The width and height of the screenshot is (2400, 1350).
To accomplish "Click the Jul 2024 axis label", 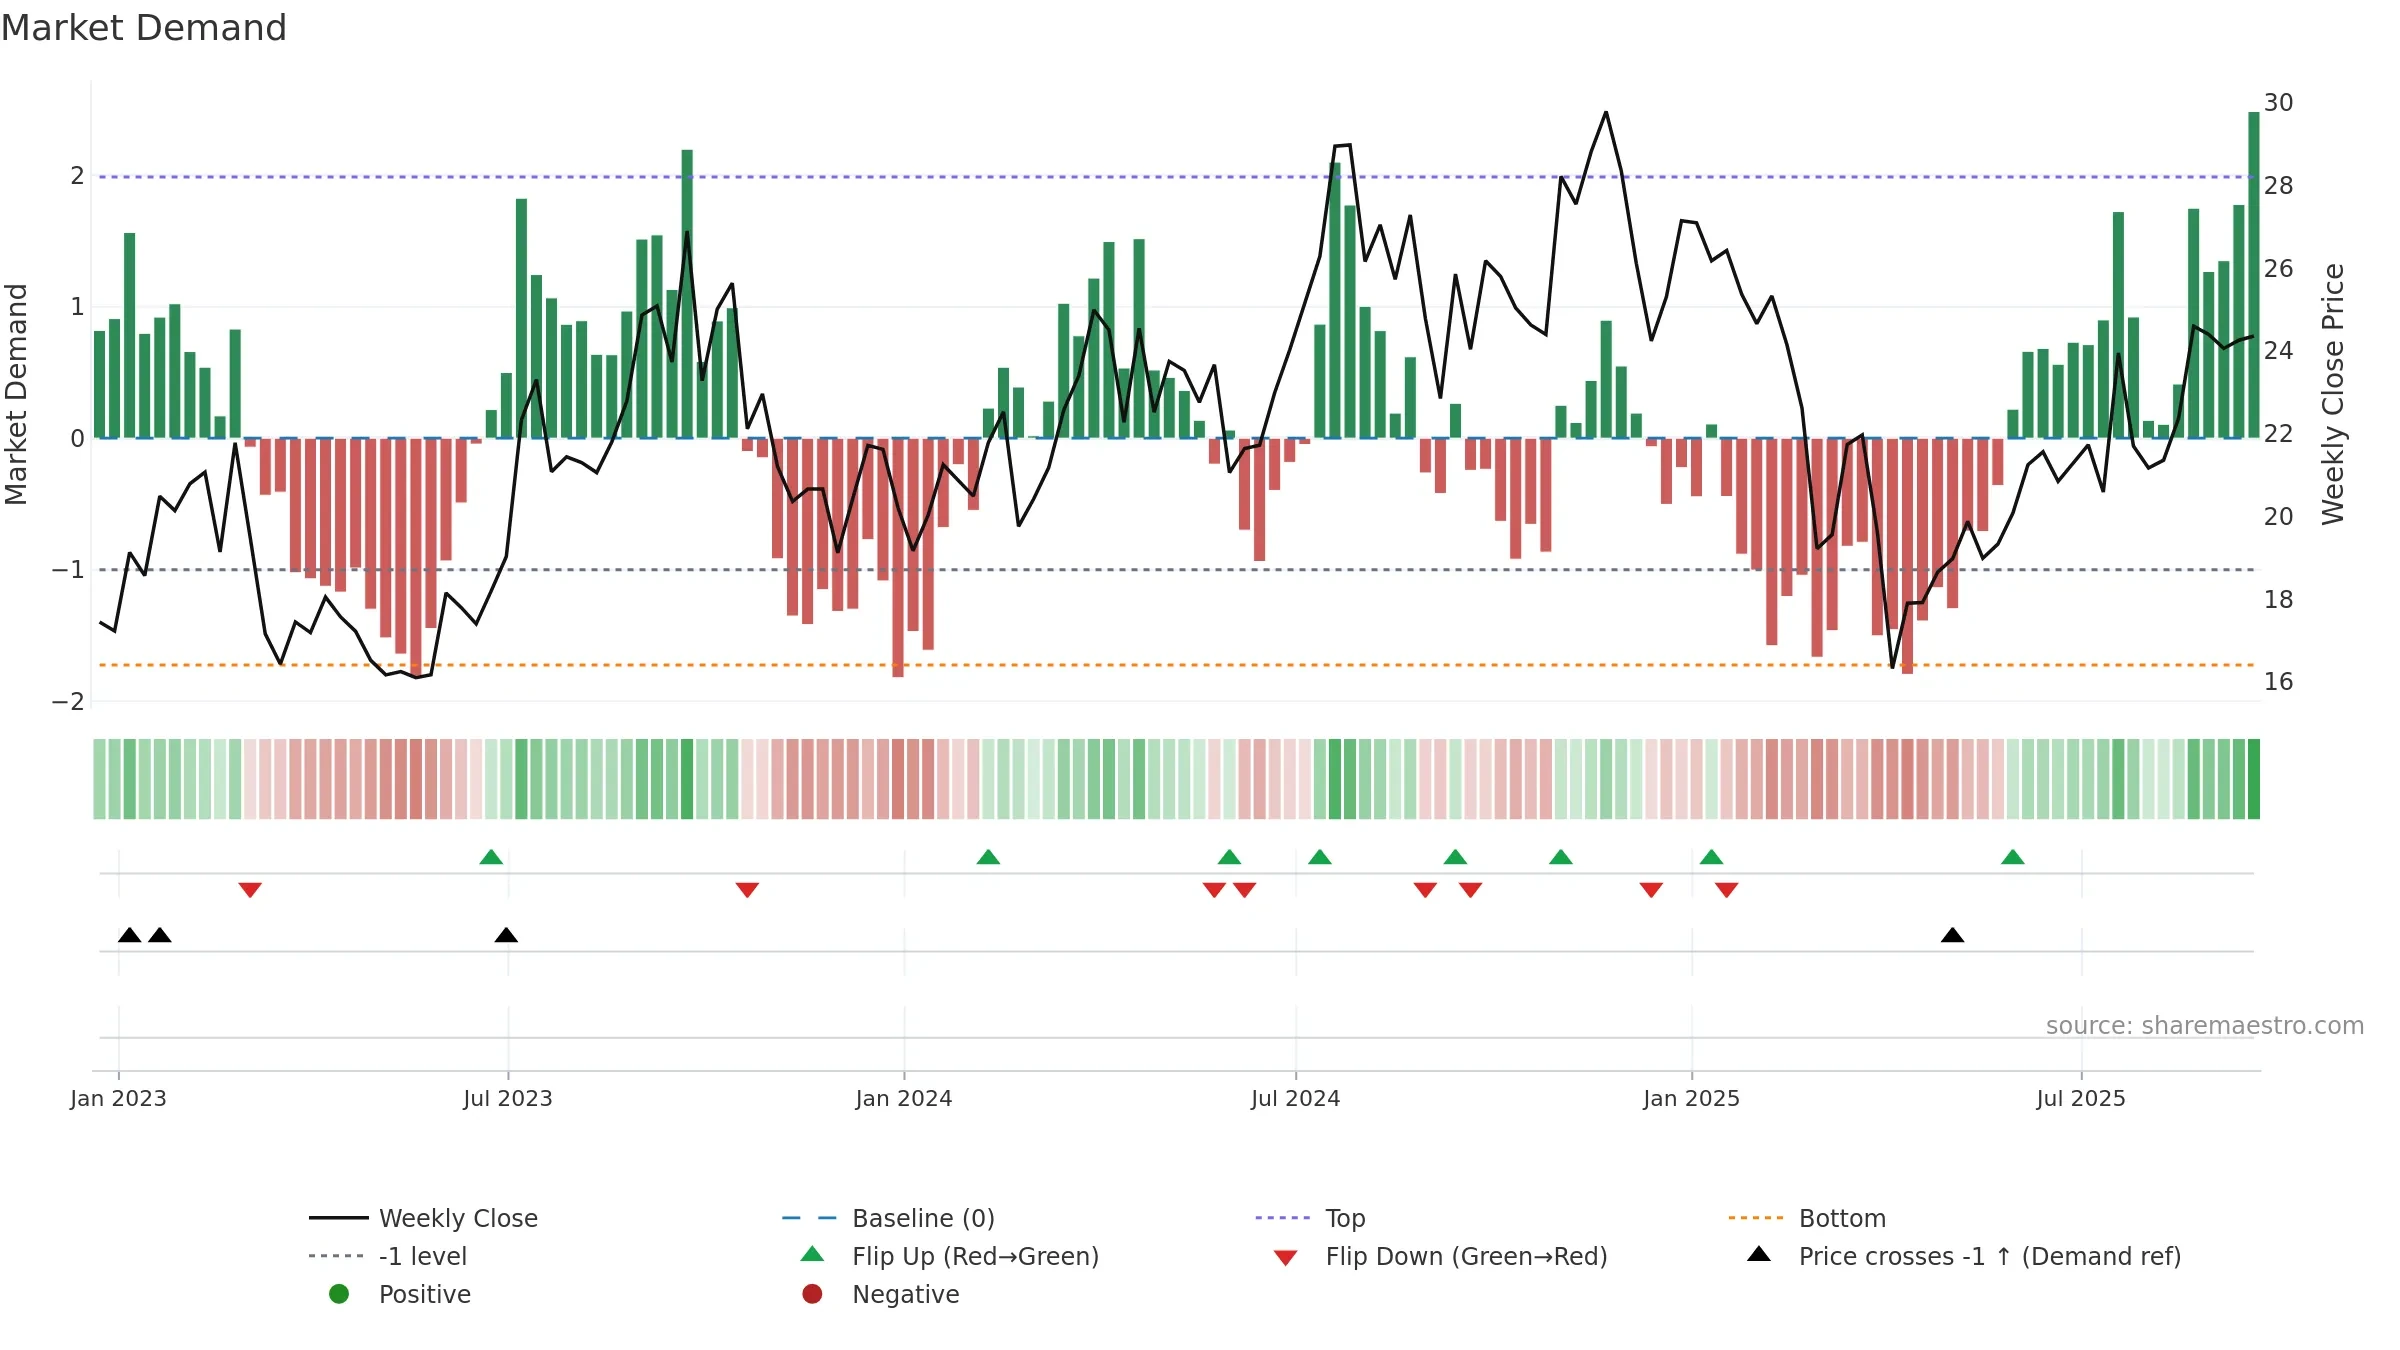I will click(x=1295, y=1098).
